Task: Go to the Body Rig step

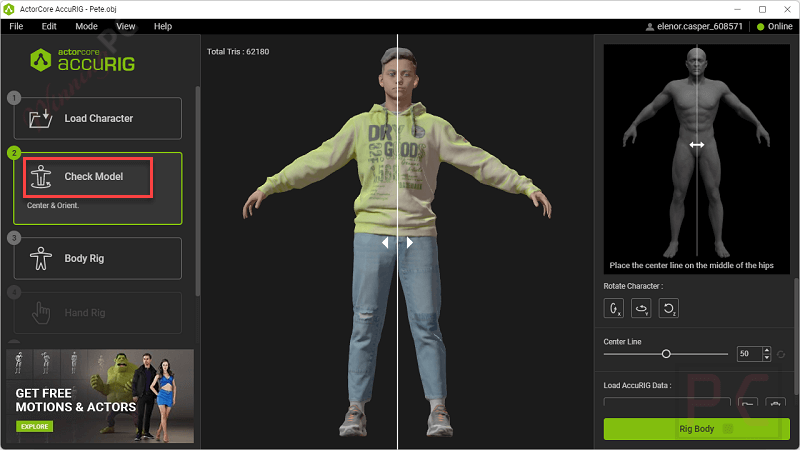Action: [x=97, y=258]
